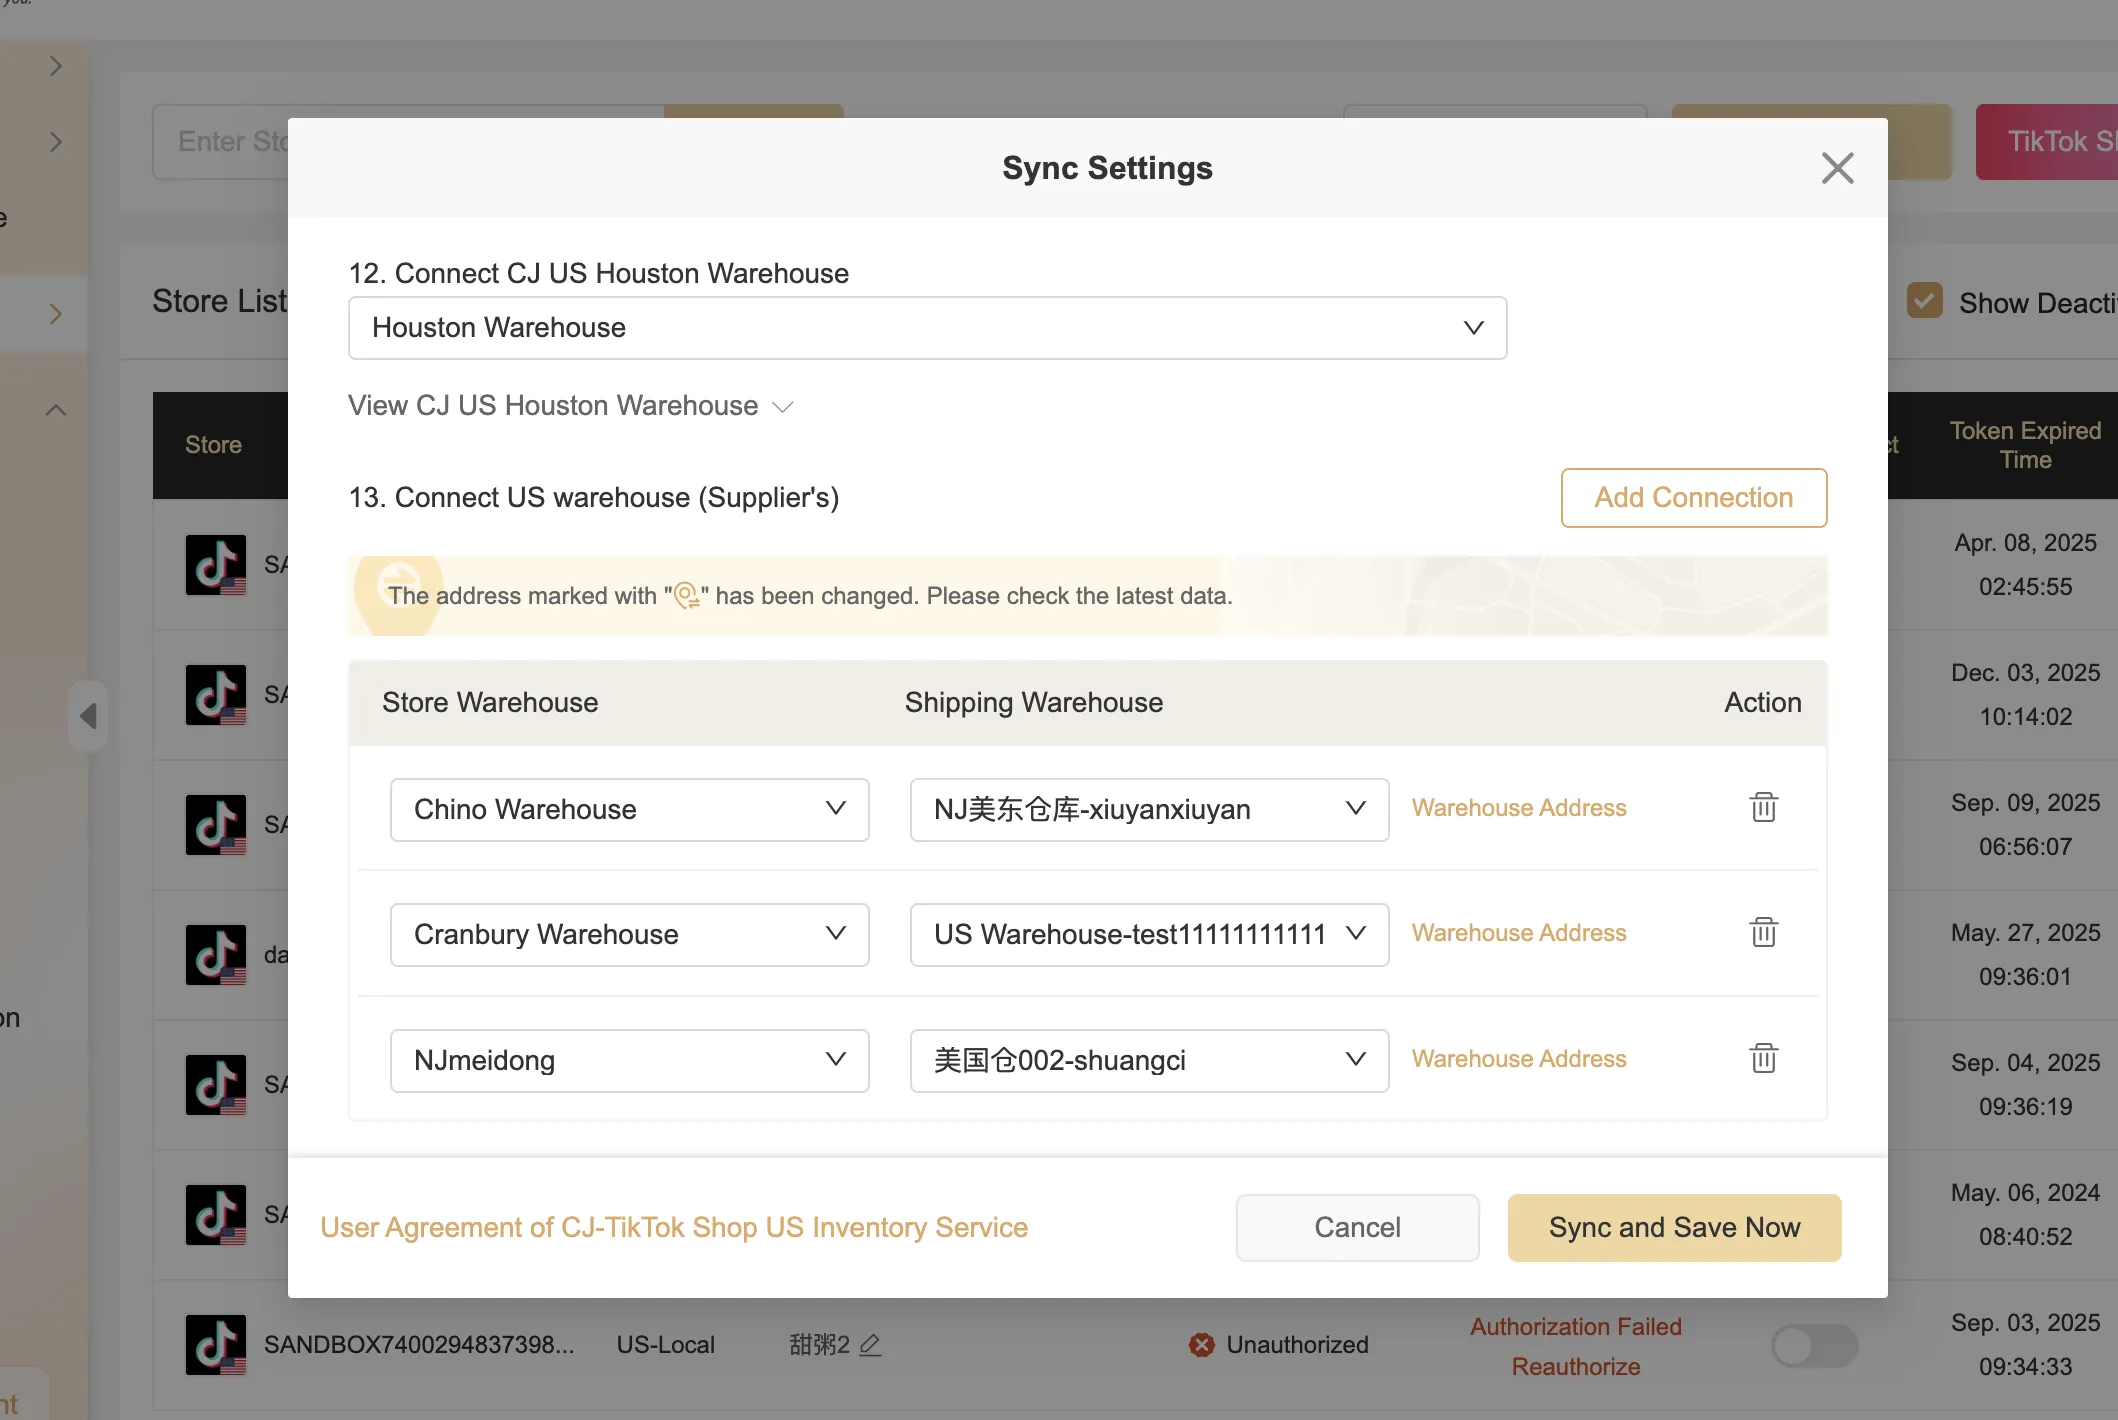Click Sync and Save Now

click(x=1674, y=1227)
